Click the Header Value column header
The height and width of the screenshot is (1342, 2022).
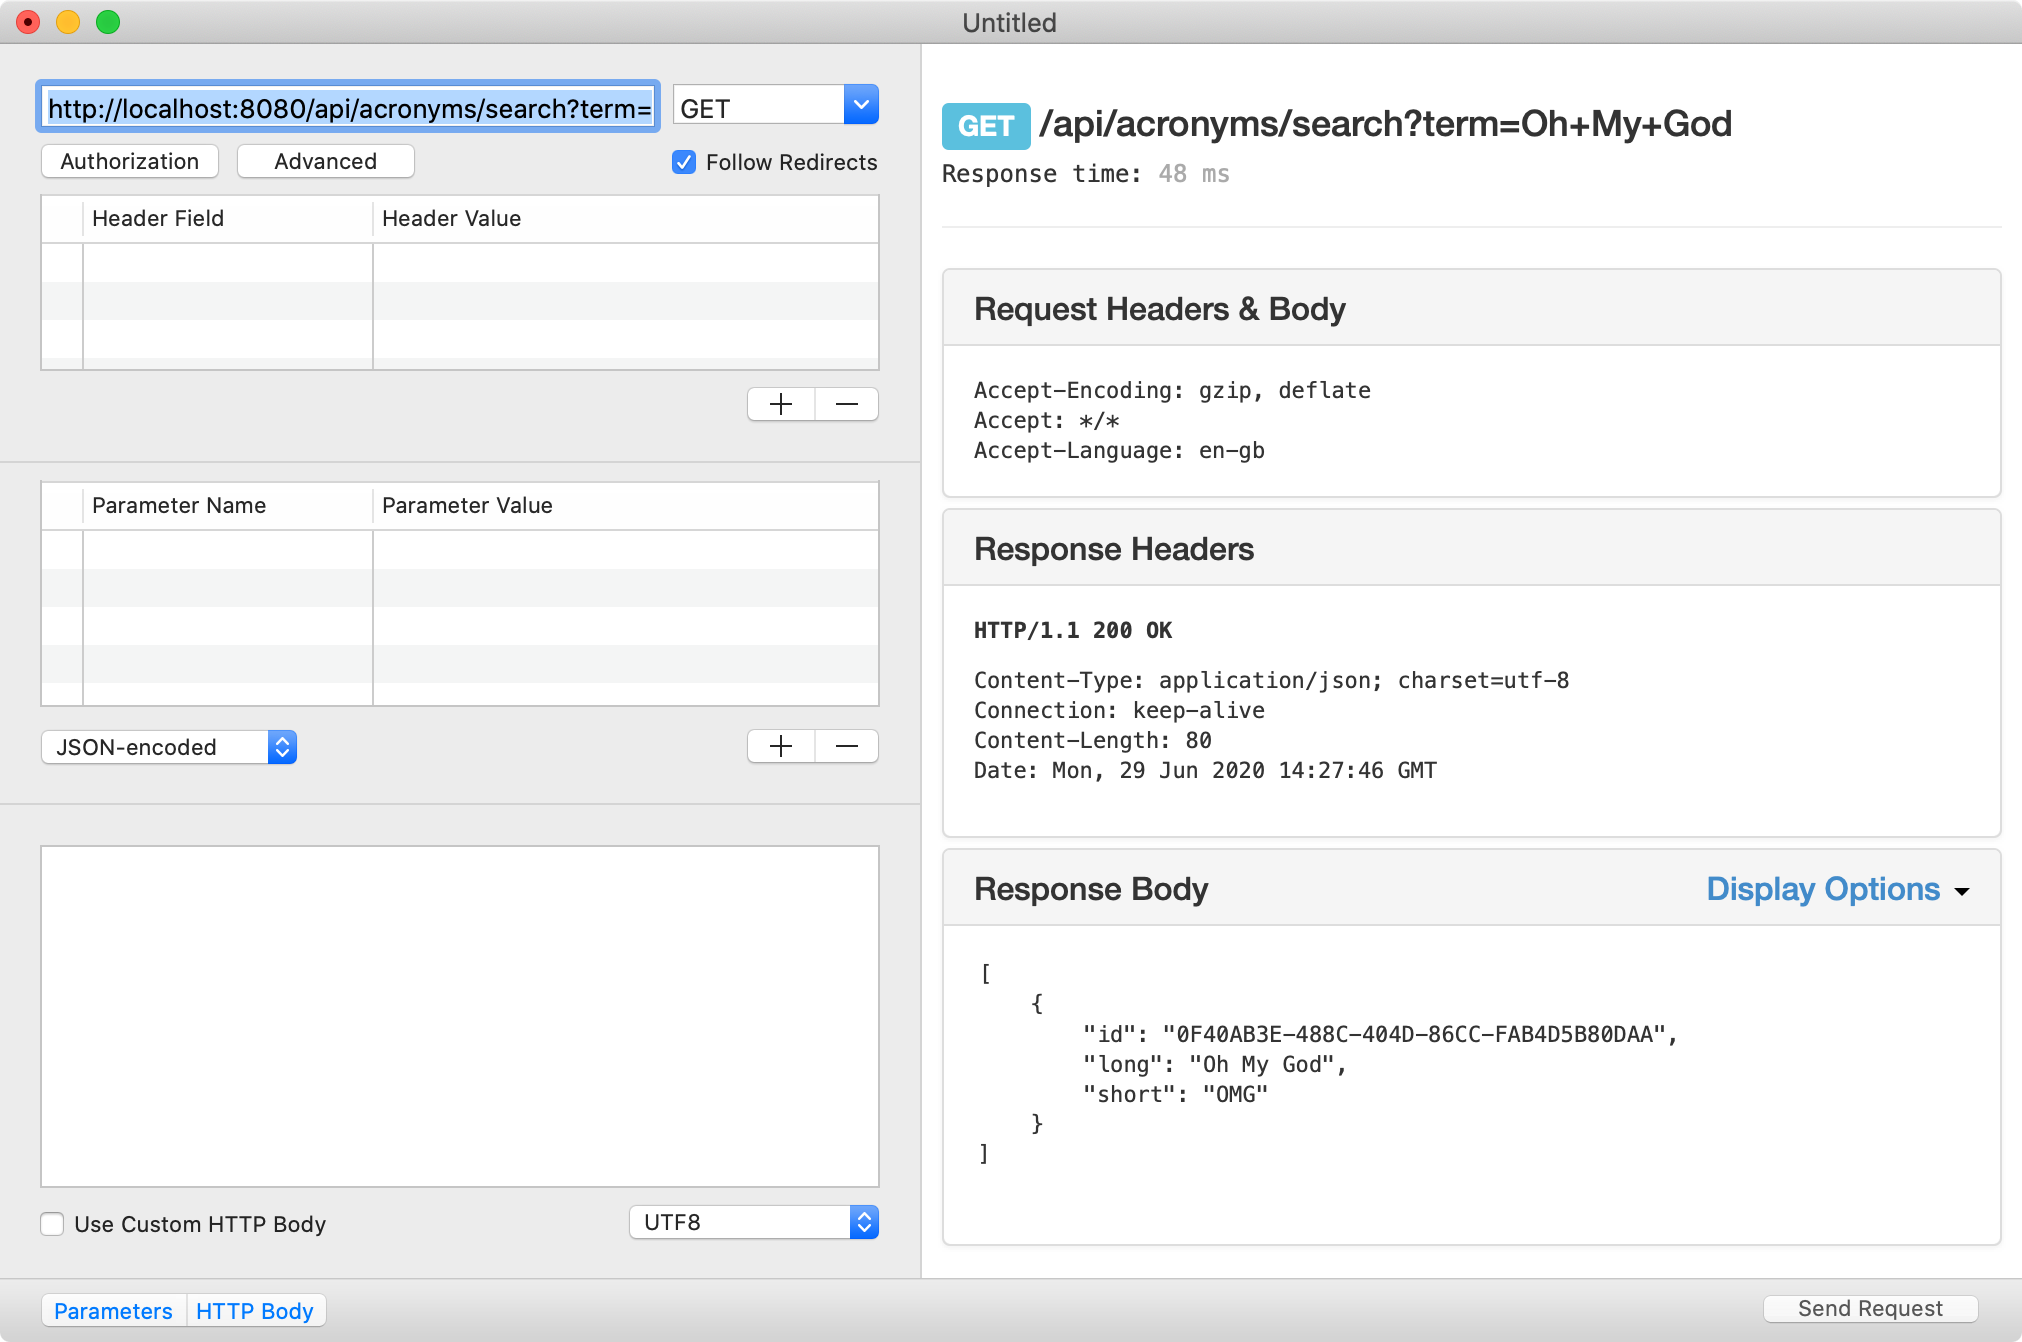pyautogui.click(x=626, y=218)
